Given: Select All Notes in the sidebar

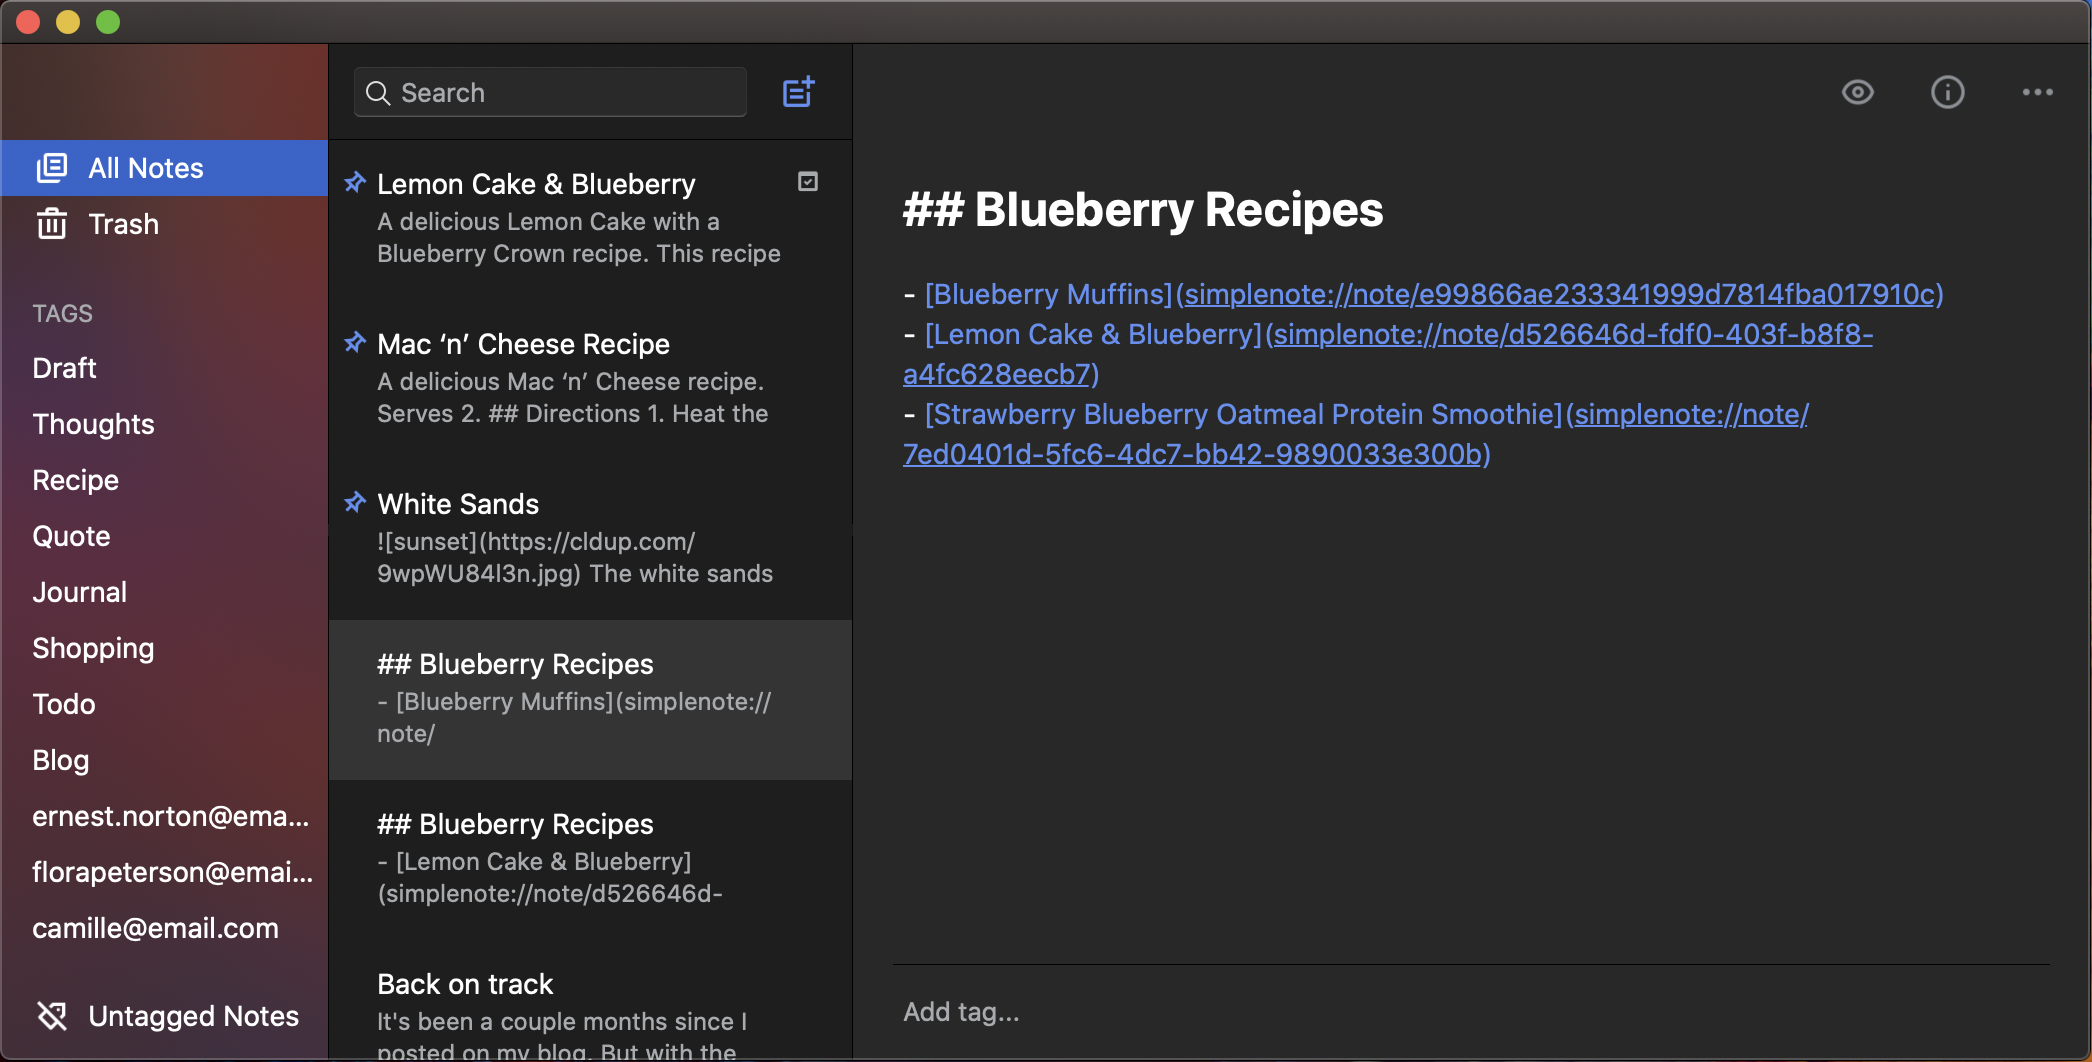Looking at the screenshot, I should (145, 168).
